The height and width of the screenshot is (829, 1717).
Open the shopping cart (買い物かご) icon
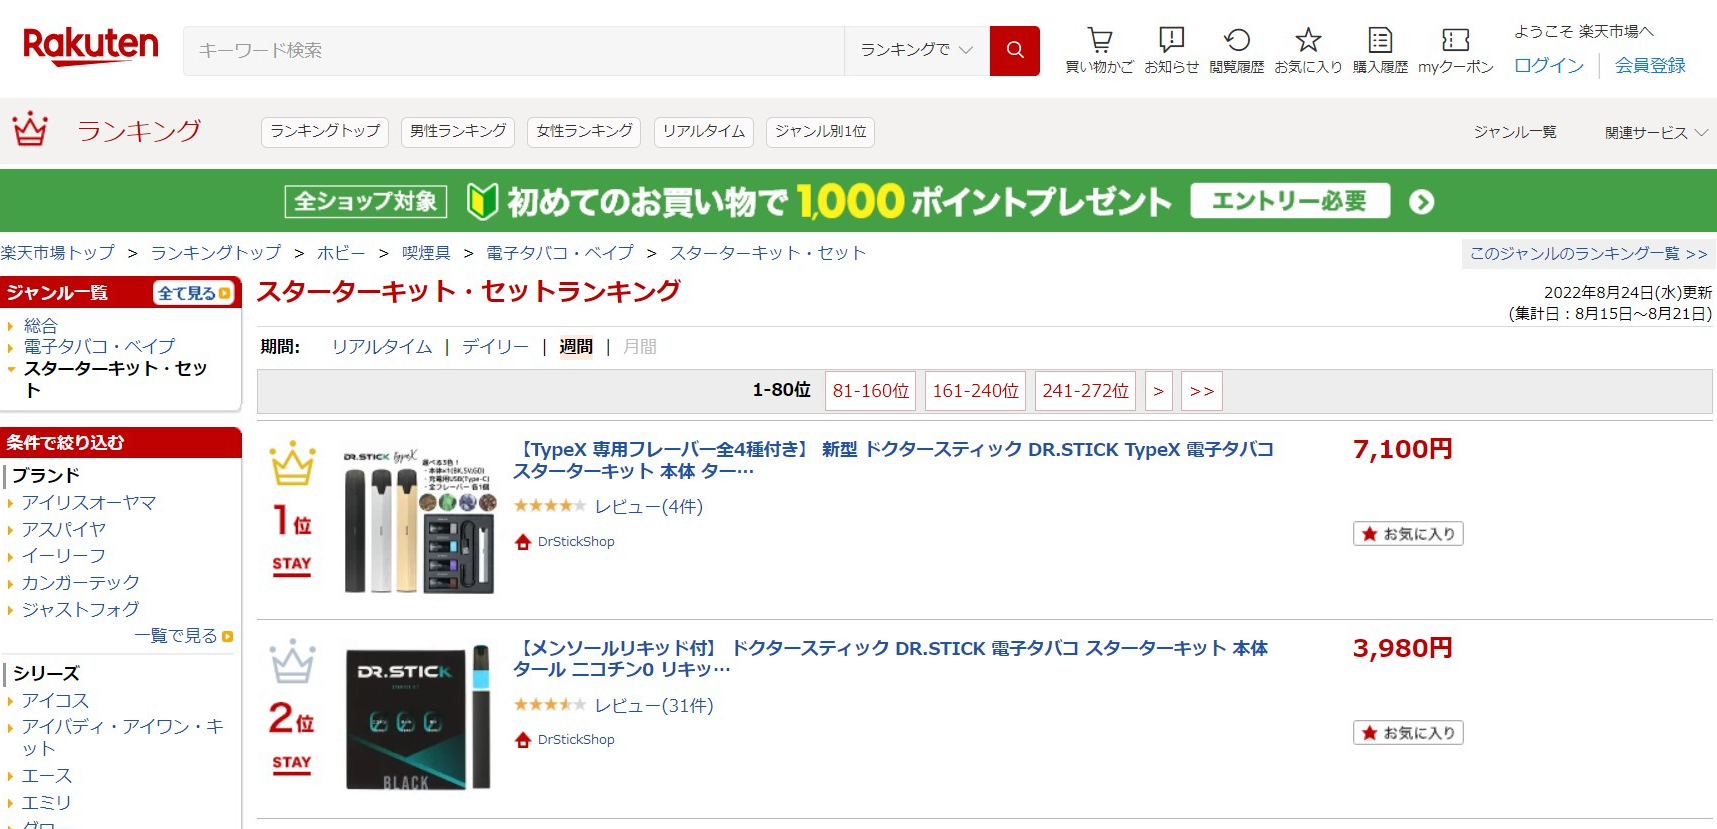tap(1100, 40)
